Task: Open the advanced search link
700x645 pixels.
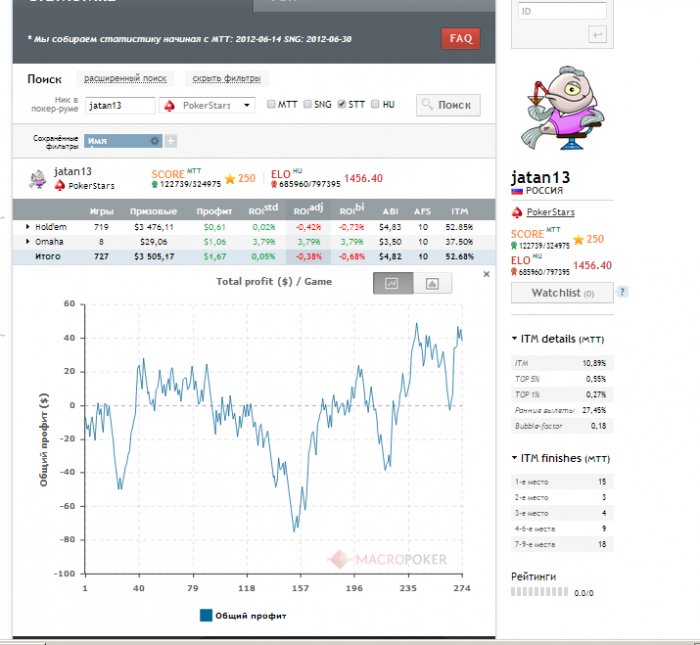Action: [x=125, y=79]
